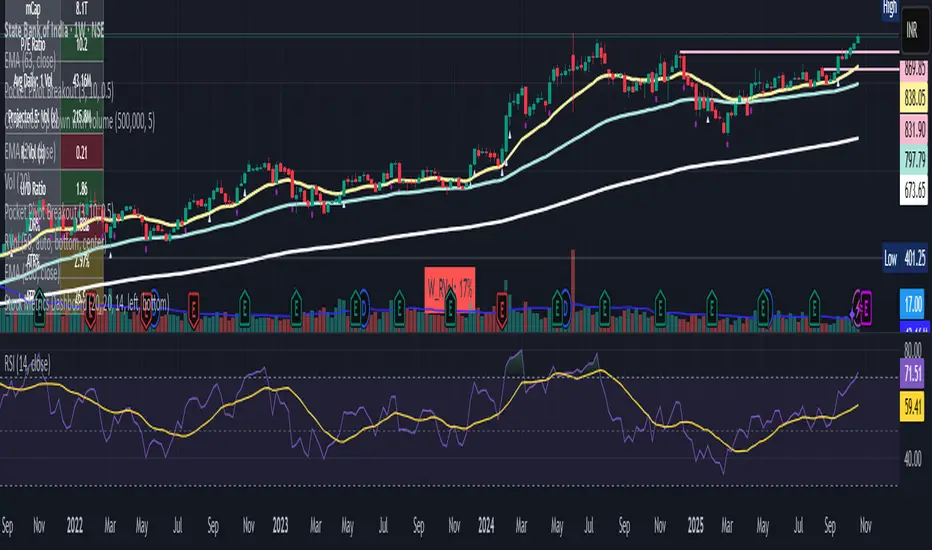This screenshot has height=550, width=932.
Task: Open the red earnings marker near August 2022
Action: coord(193,309)
